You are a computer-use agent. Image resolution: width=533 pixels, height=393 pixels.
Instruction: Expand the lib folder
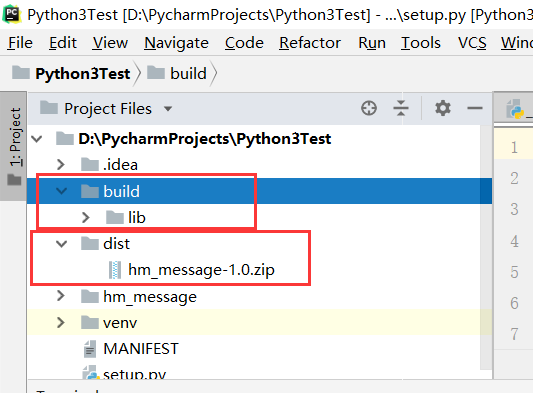pos(86,218)
